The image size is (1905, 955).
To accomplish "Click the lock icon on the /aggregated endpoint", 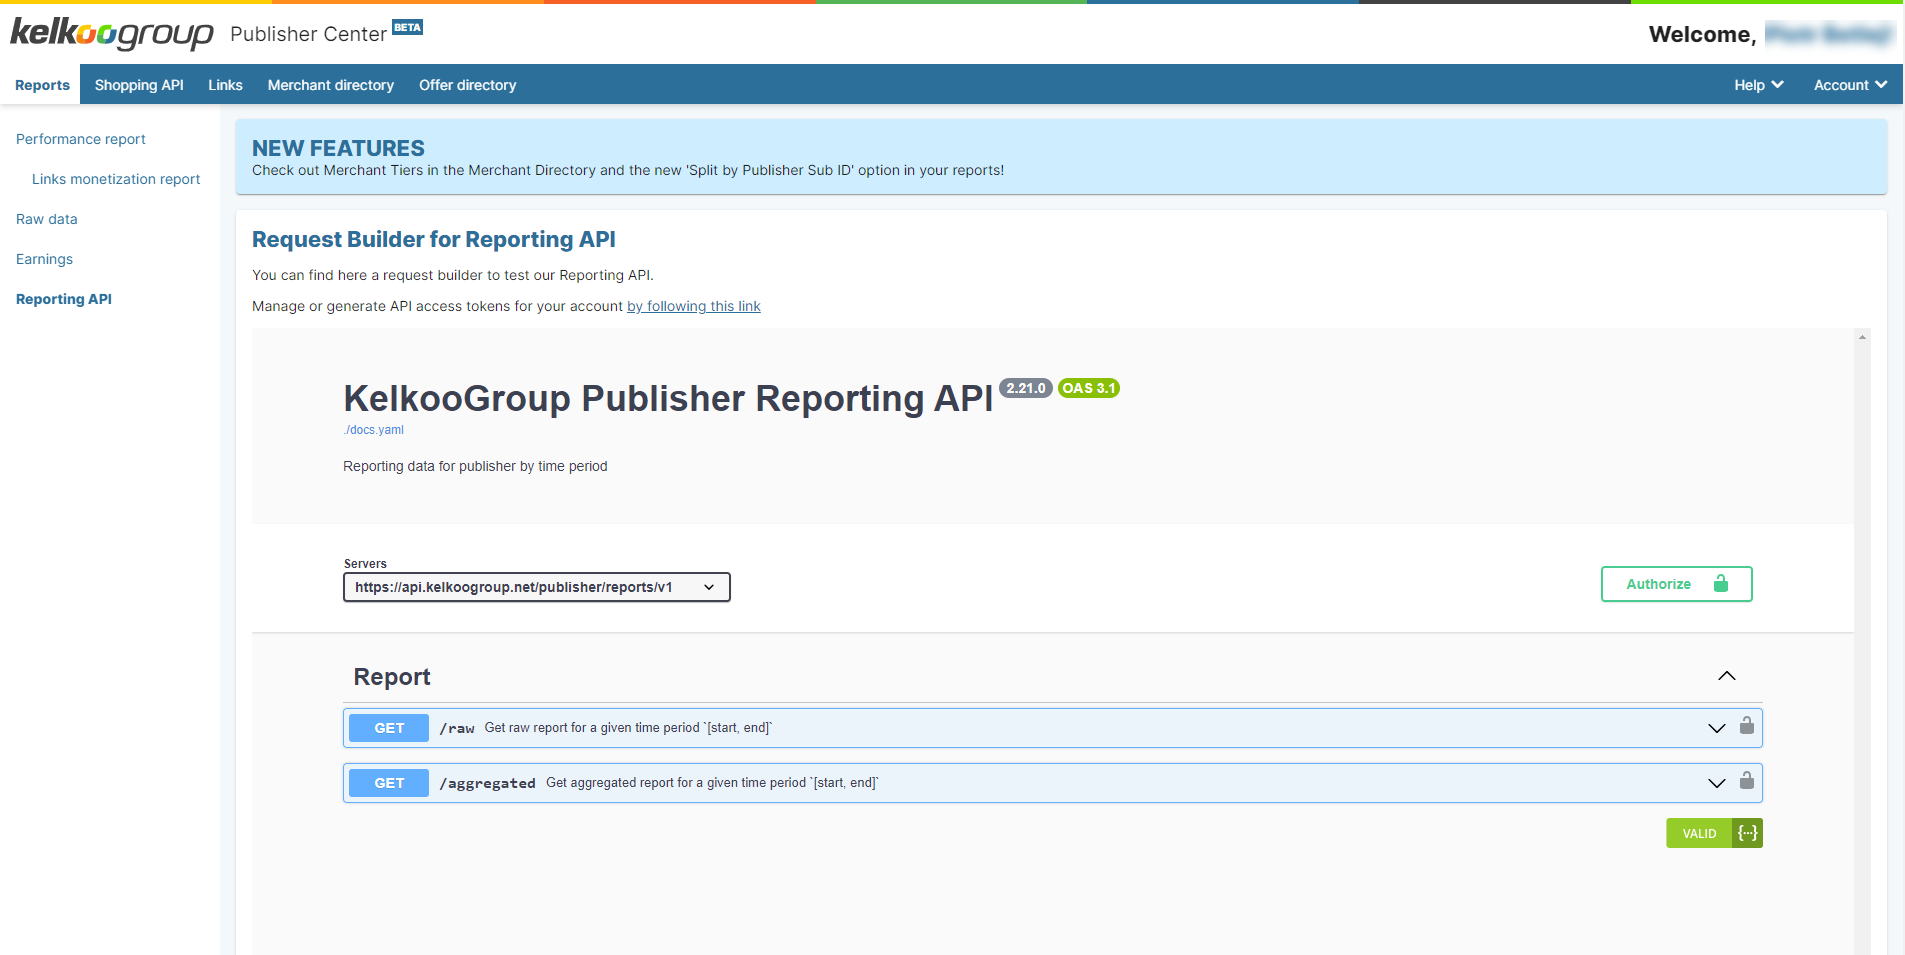I will click(1746, 781).
